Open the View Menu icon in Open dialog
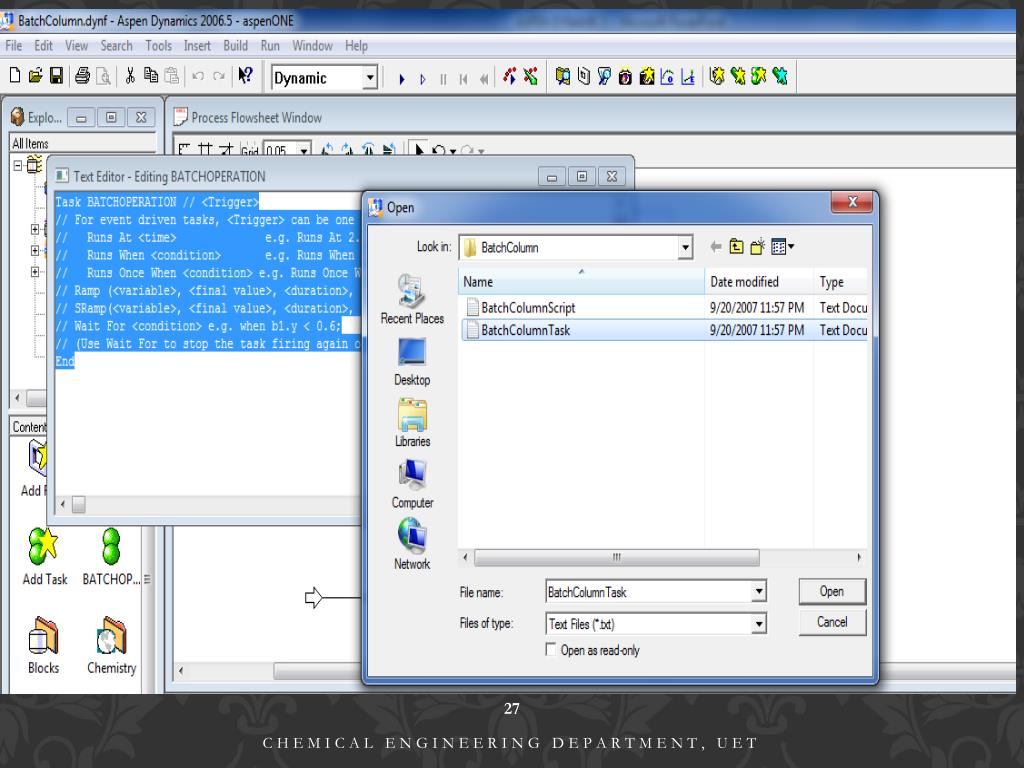 pos(782,247)
